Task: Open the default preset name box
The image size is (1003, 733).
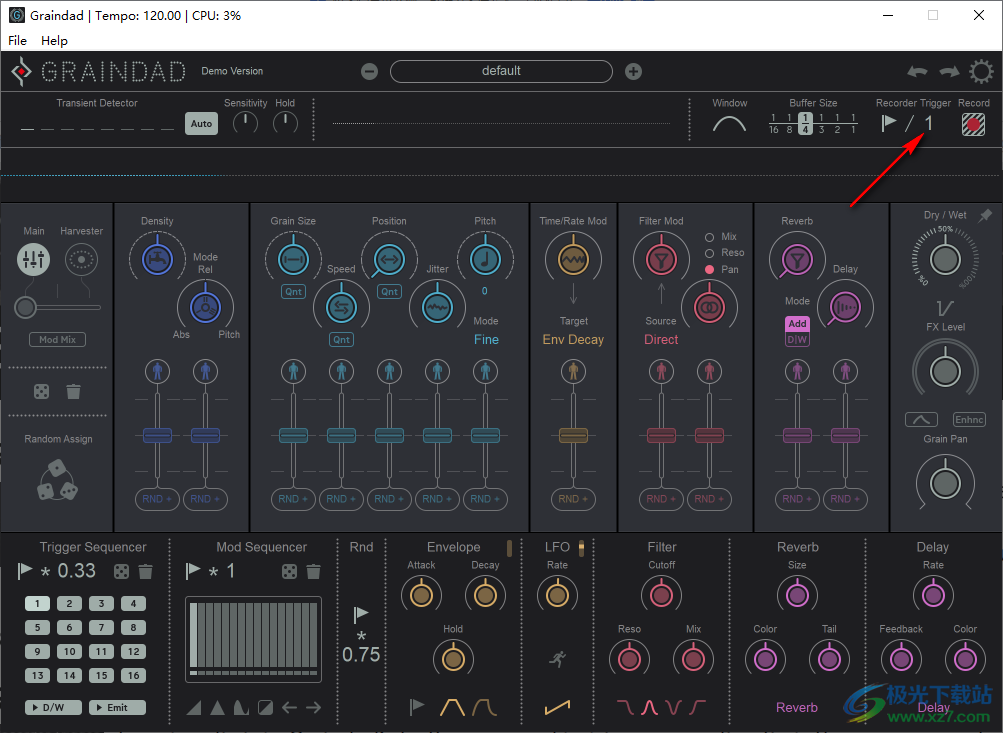Action: (x=501, y=71)
